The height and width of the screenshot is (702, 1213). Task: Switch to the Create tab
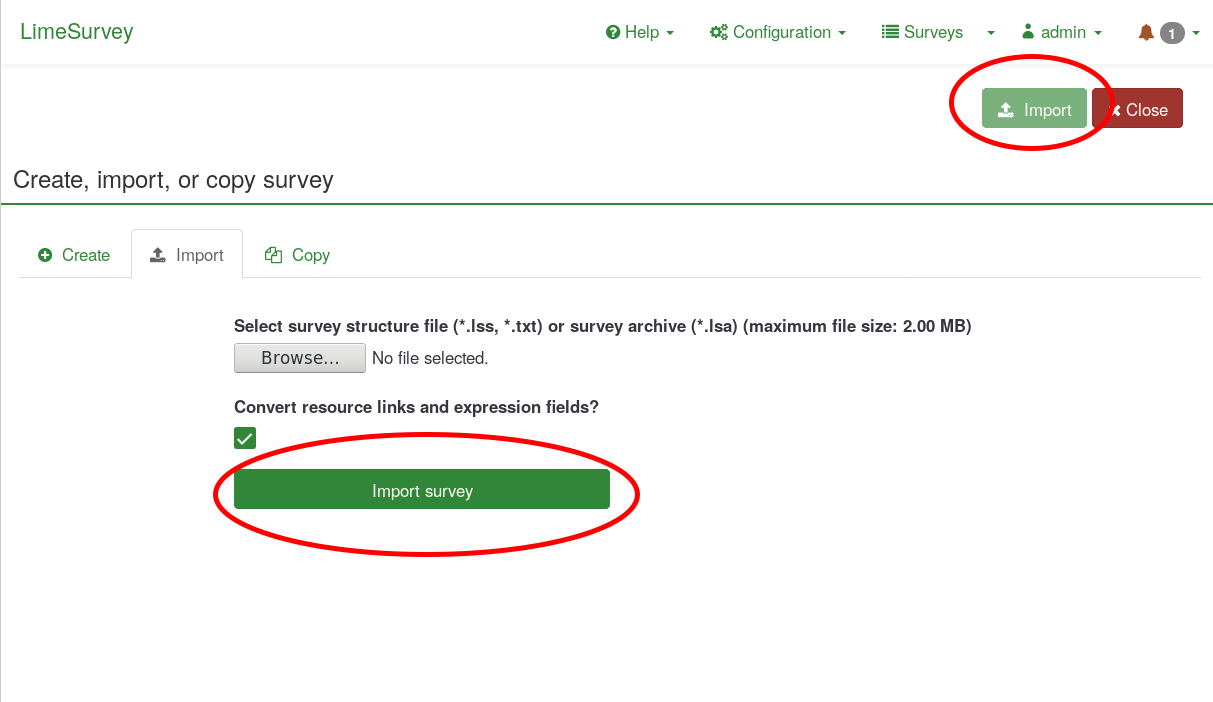pos(74,255)
